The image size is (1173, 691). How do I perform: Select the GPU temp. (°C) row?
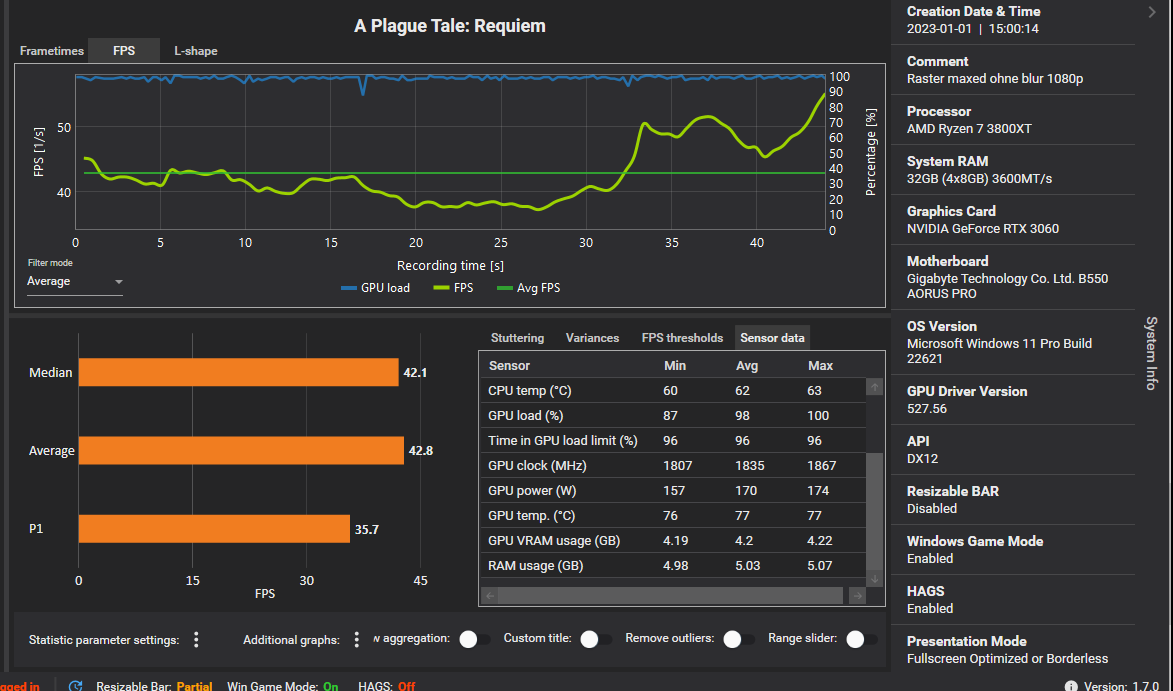point(673,515)
